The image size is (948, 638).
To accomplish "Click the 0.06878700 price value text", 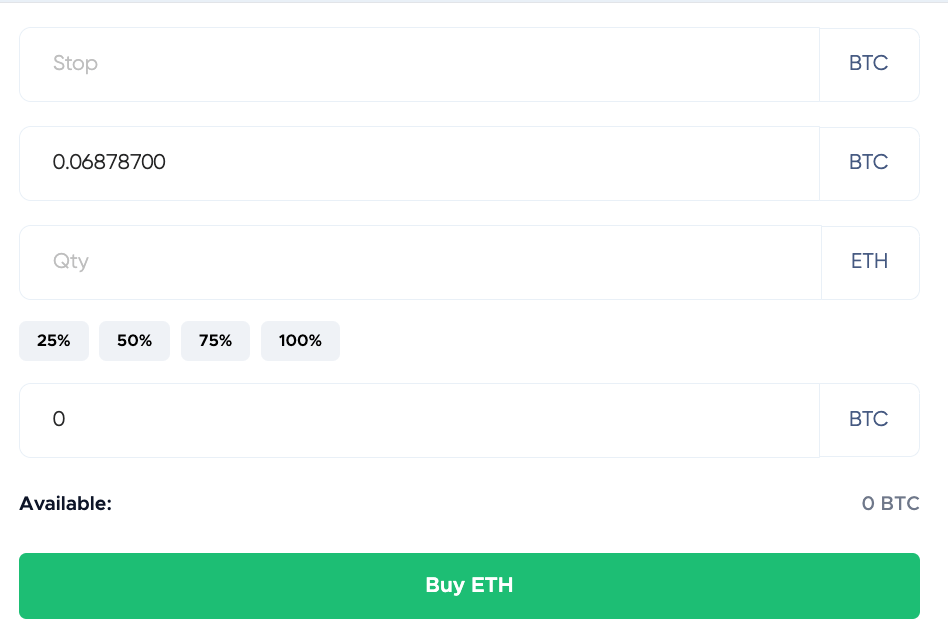I will click(109, 163).
